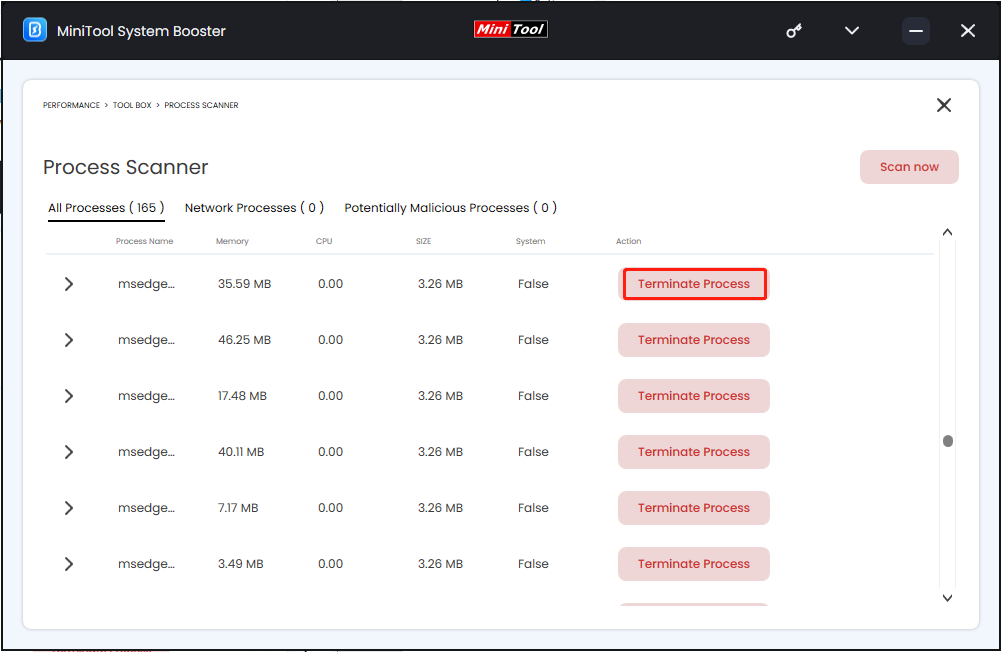Click the Memory column header
This screenshot has height=652, width=1001.
coord(232,241)
